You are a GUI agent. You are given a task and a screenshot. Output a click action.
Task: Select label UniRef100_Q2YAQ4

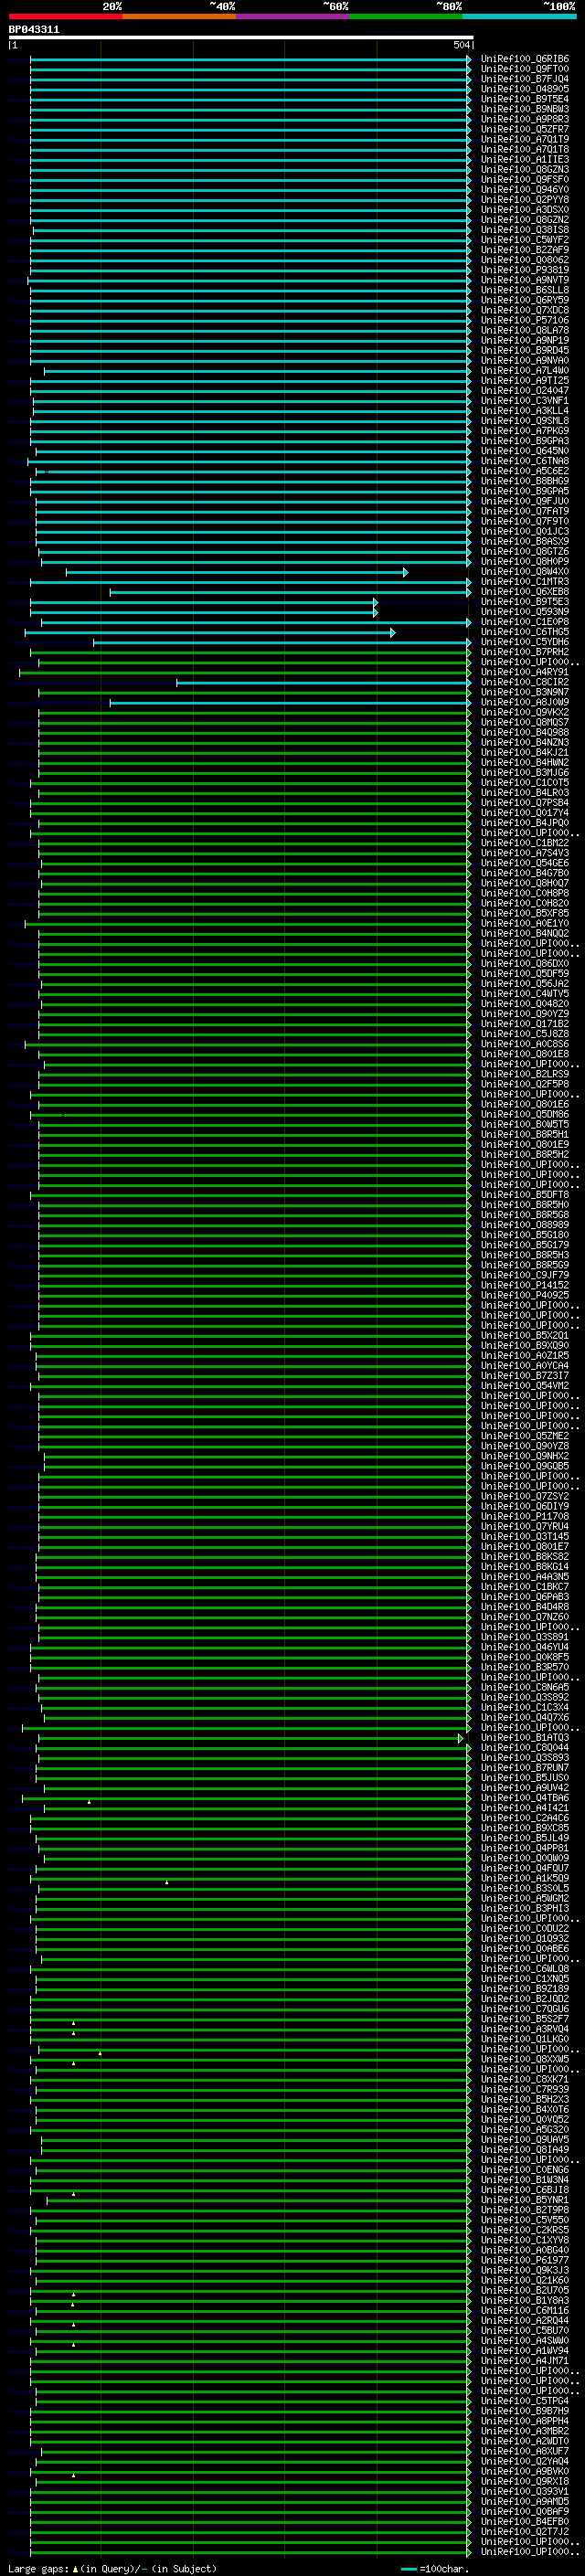pos(525,2461)
